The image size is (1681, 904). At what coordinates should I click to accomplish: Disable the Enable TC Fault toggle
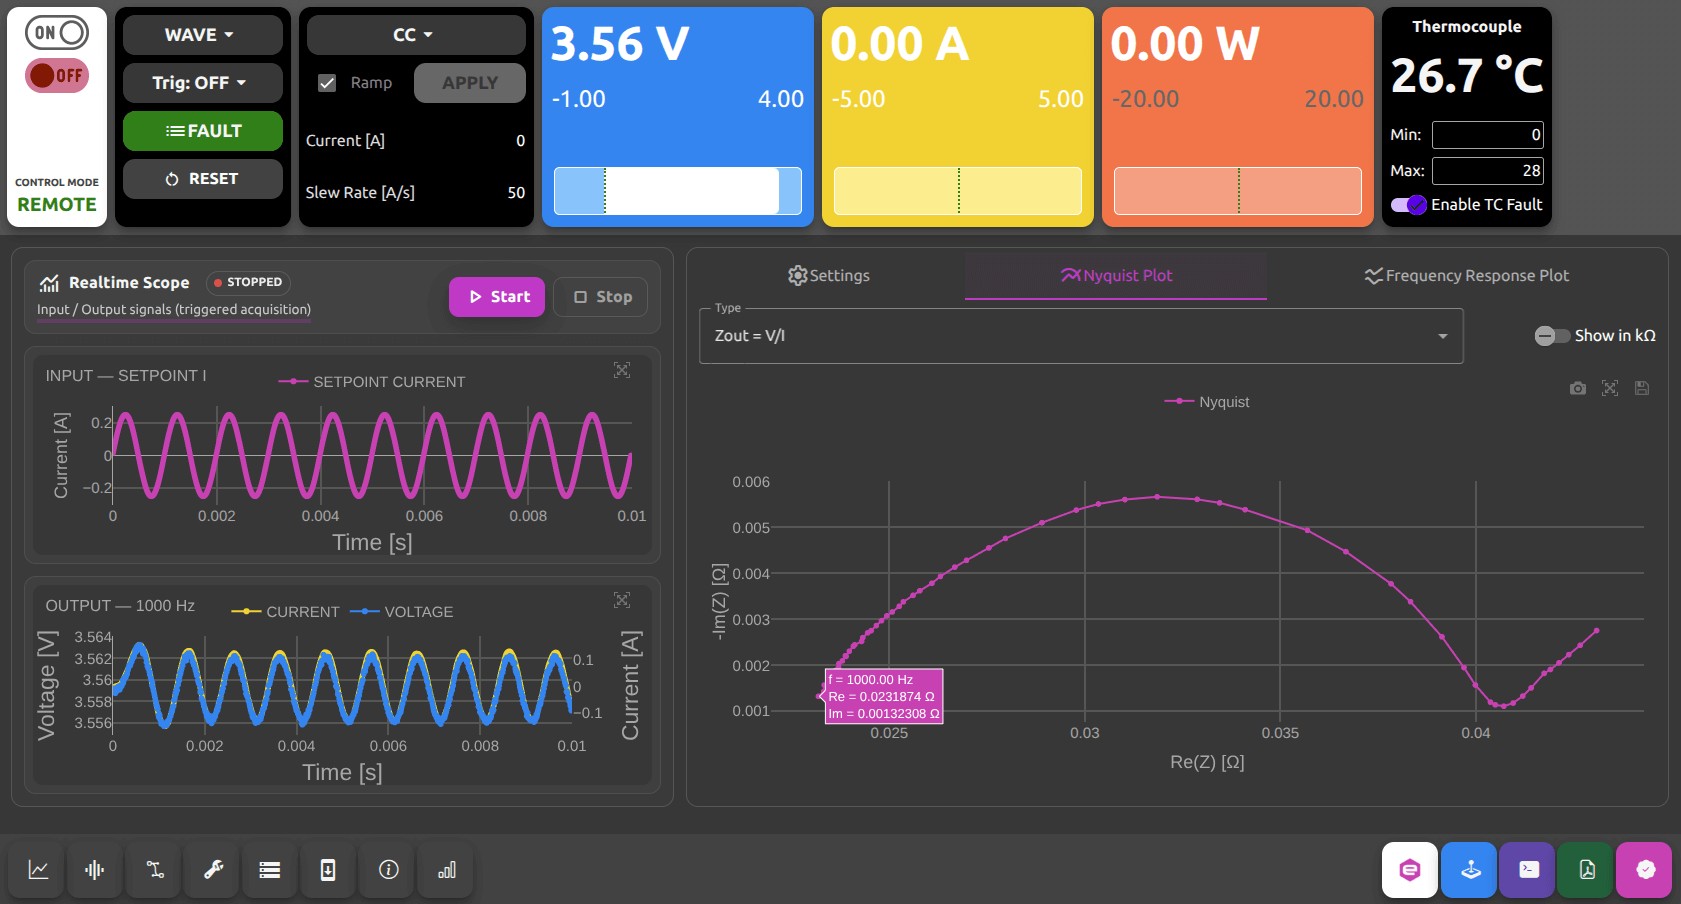1408,204
